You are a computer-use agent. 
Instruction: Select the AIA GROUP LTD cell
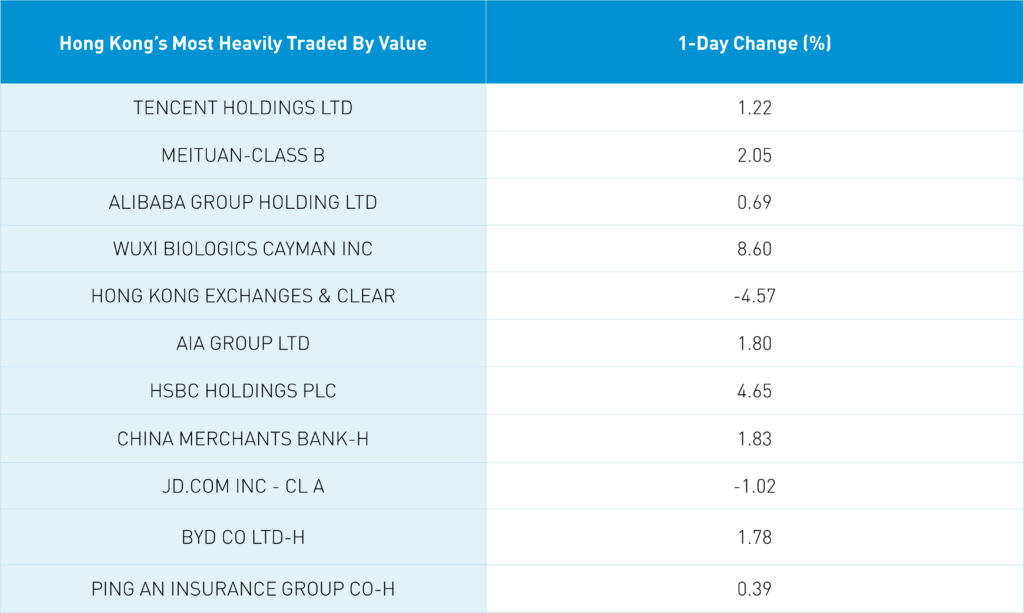click(x=243, y=343)
